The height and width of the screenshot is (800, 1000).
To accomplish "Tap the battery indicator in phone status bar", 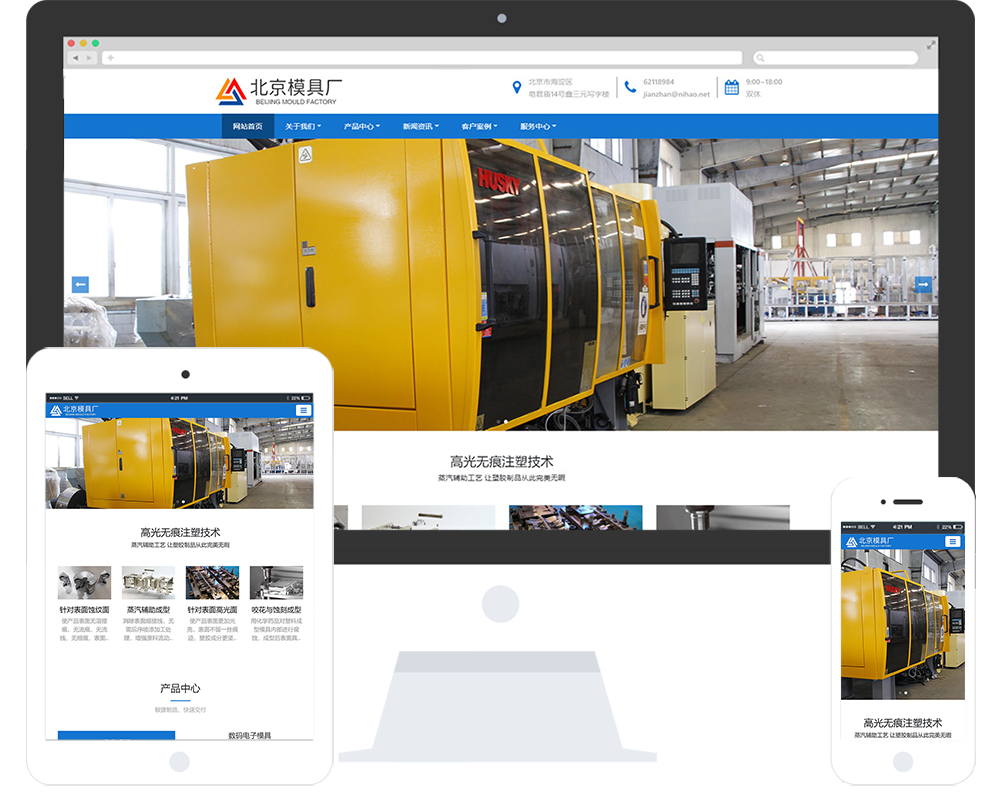I will pos(958,527).
